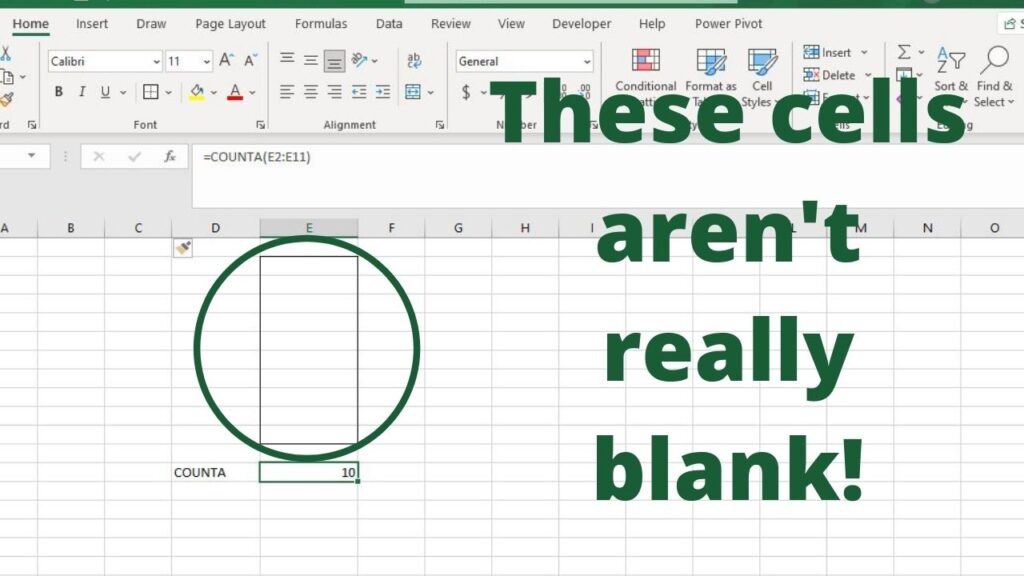The image size is (1024, 576).
Task: Center-align text horizontally
Action: (311, 92)
